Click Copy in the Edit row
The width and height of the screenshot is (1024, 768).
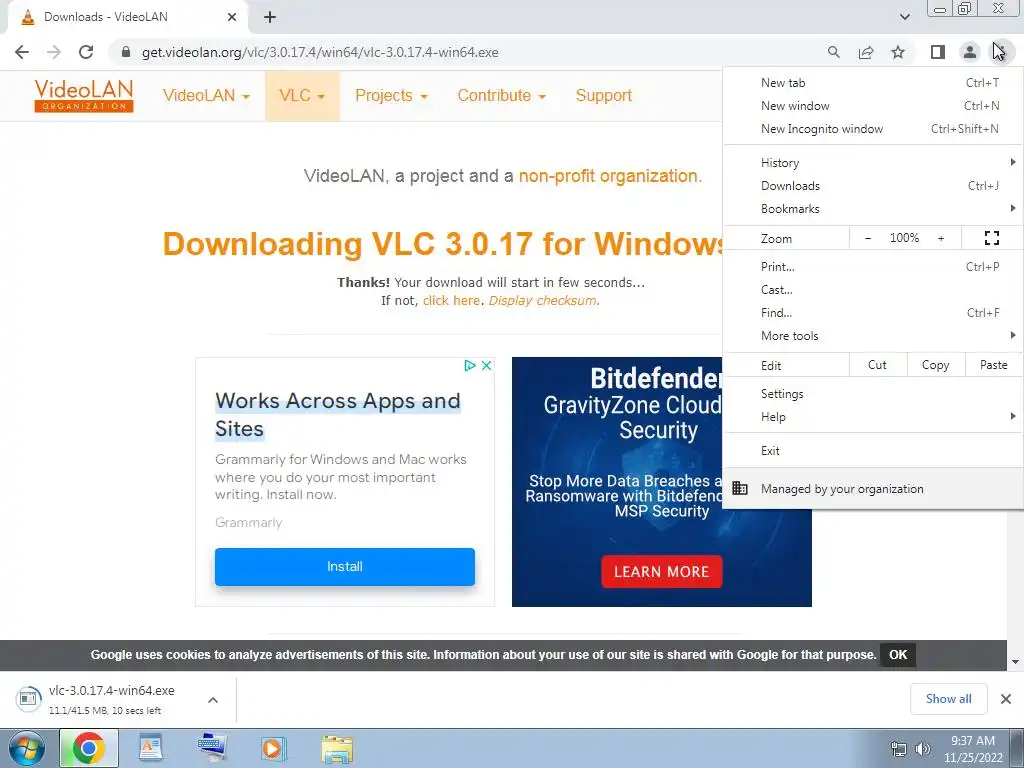pyautogui.click(x=935, y=365)
